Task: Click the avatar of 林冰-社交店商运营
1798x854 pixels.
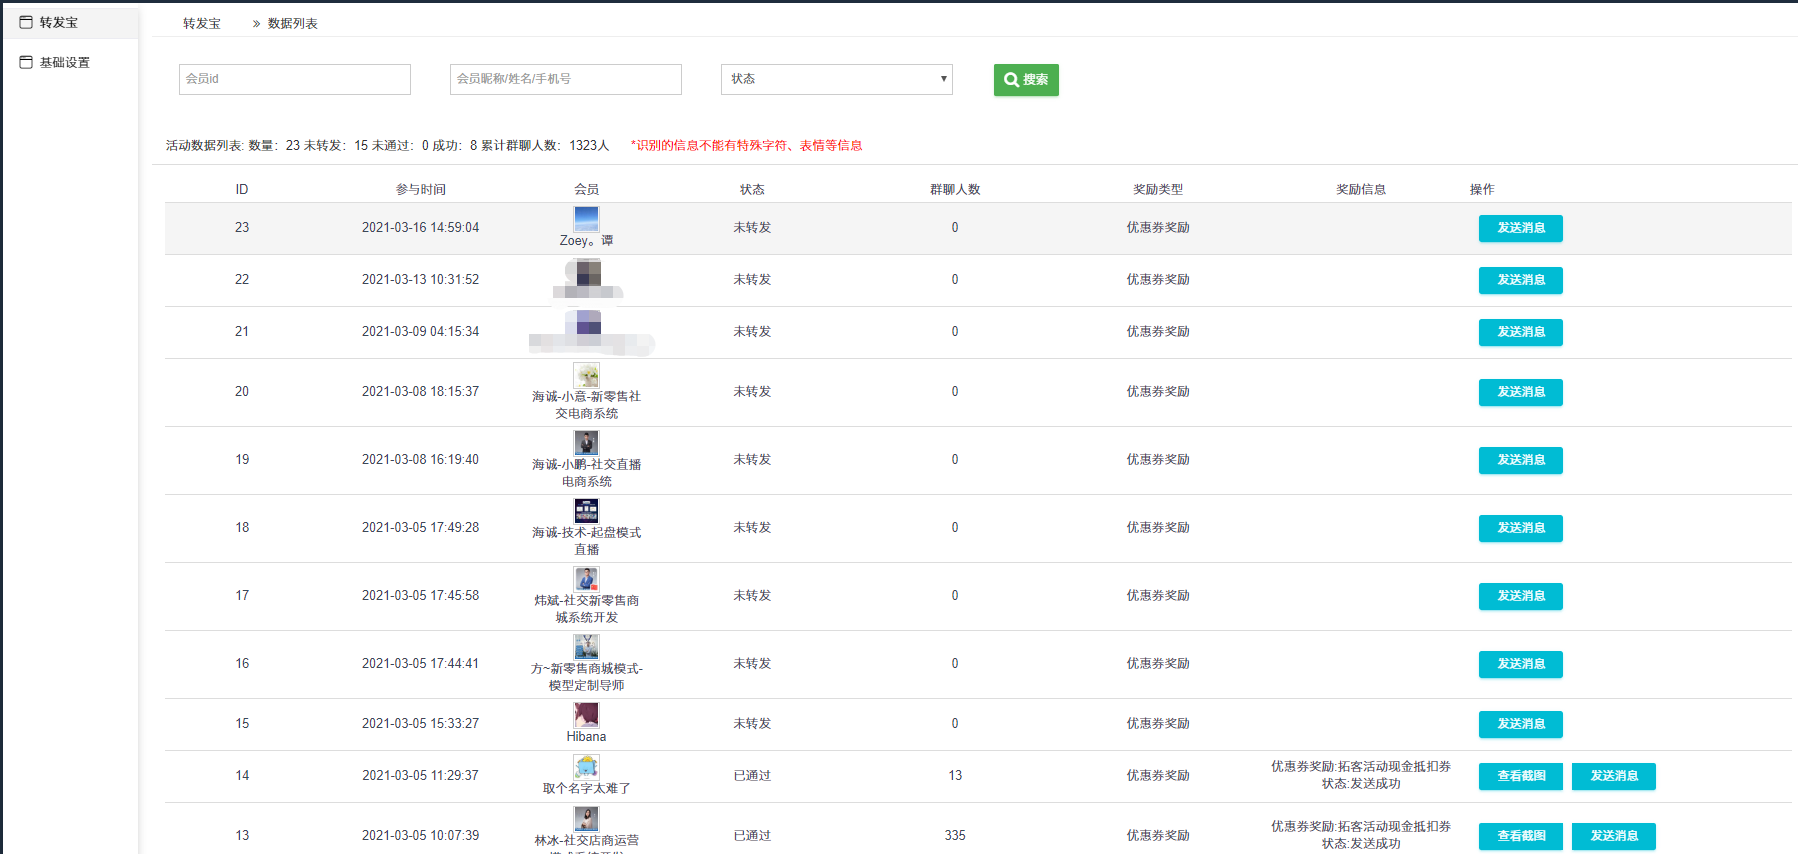Action: pyautogui.click(x=586, y=819)
